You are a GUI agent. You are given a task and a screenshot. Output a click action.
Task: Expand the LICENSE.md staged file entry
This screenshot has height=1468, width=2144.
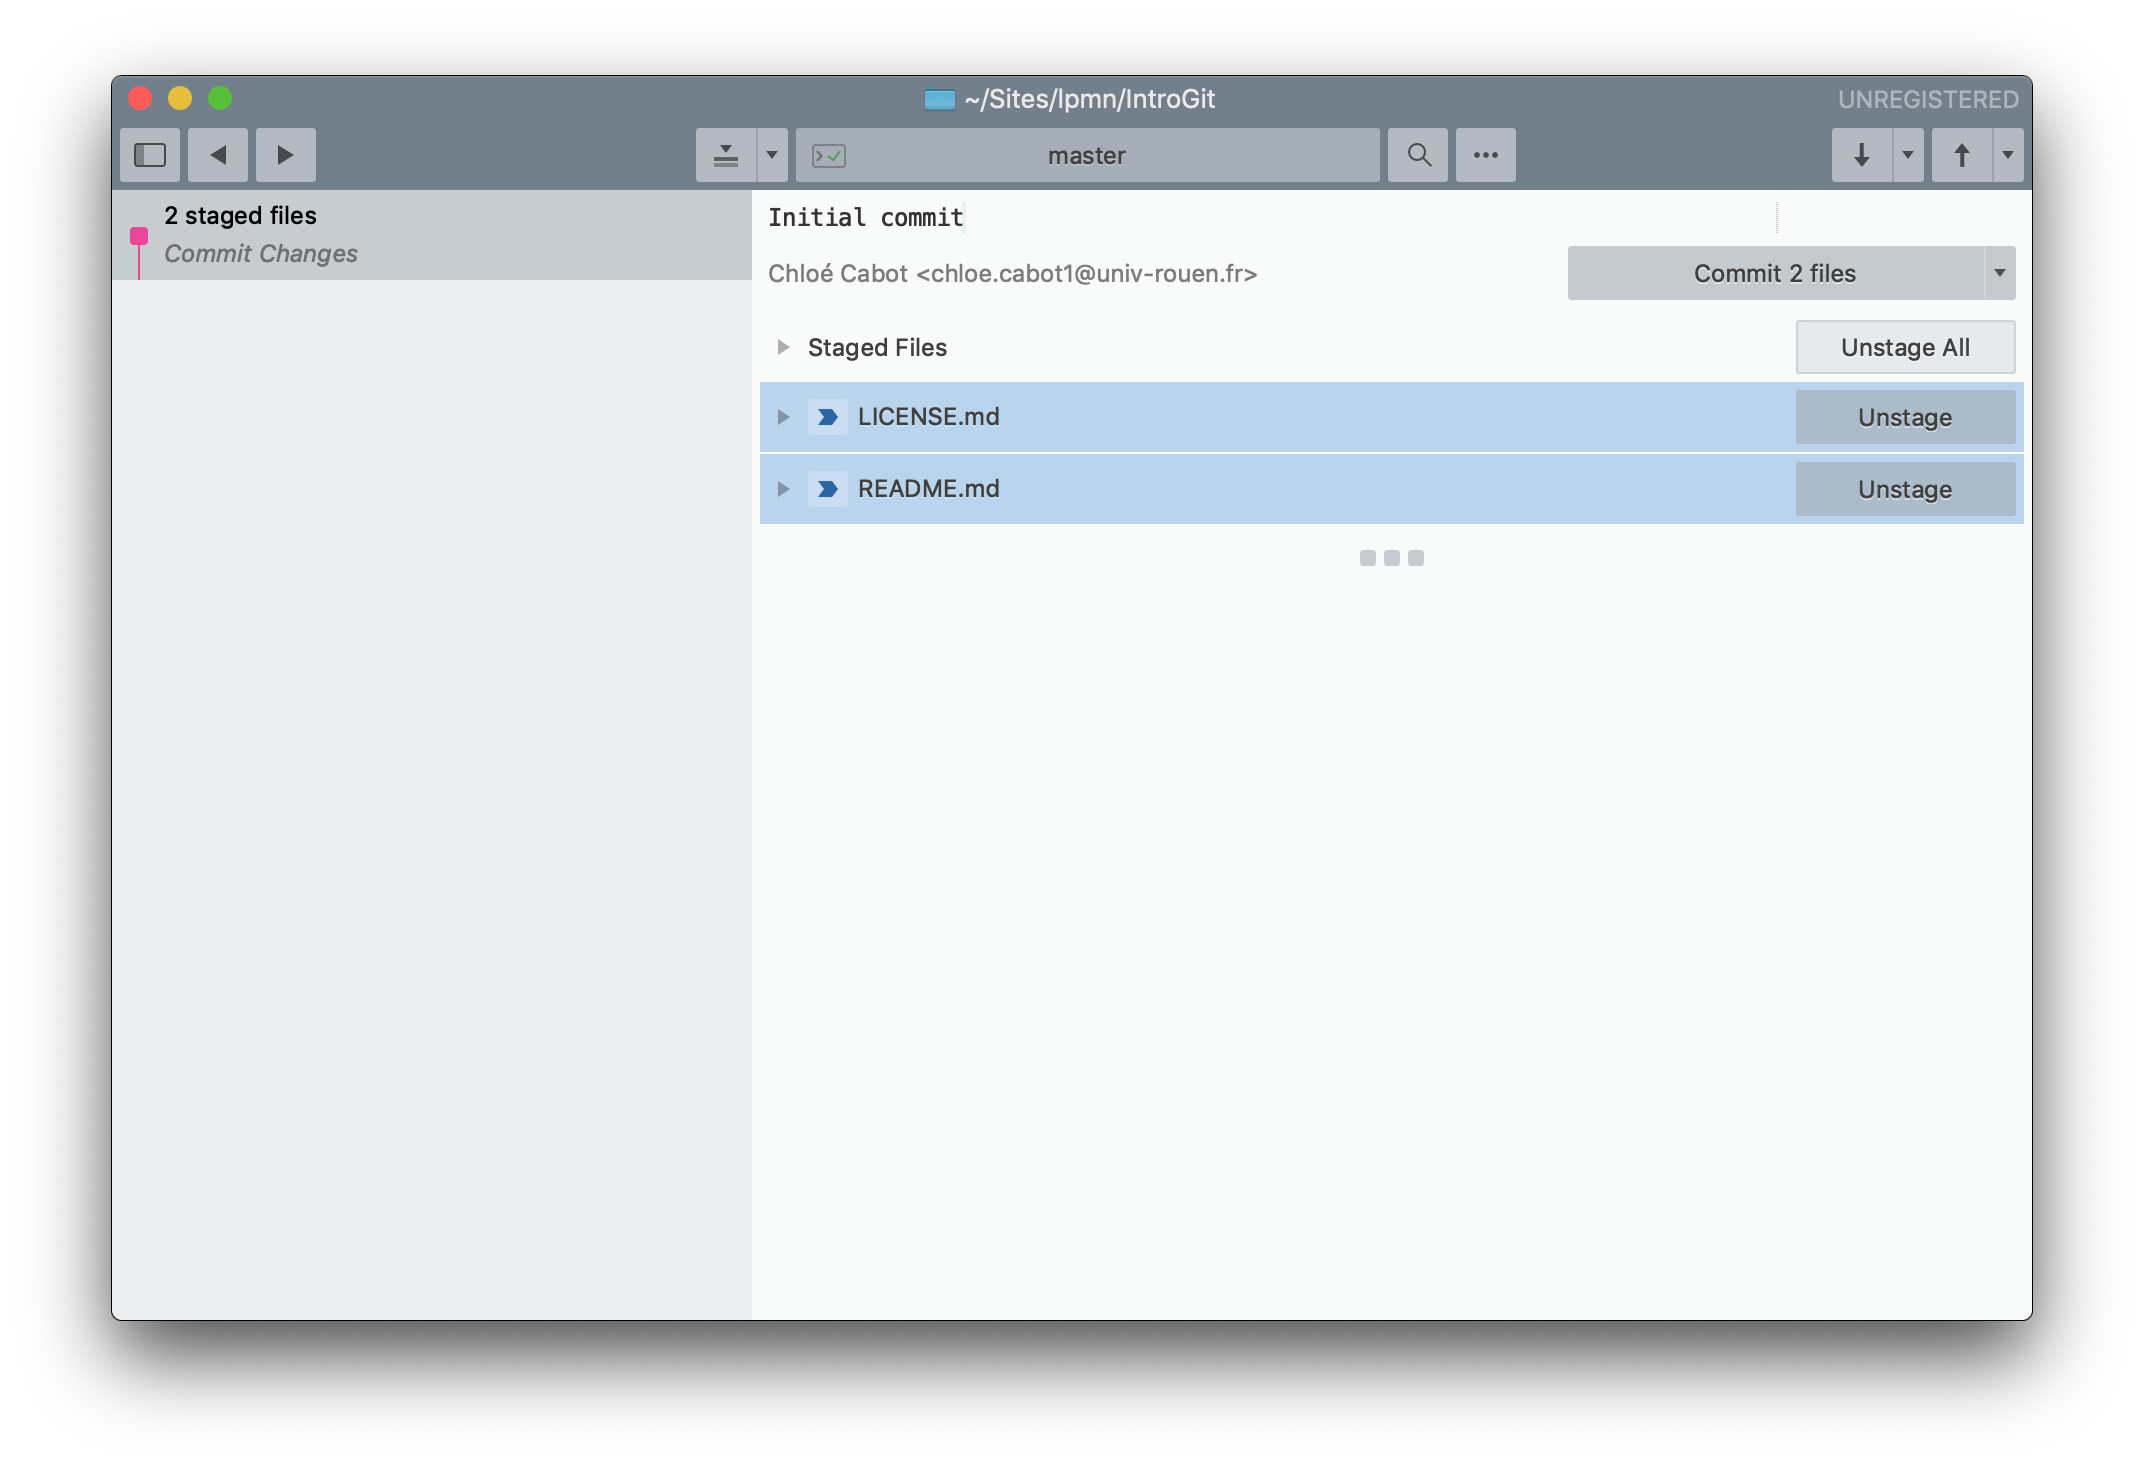784,415
